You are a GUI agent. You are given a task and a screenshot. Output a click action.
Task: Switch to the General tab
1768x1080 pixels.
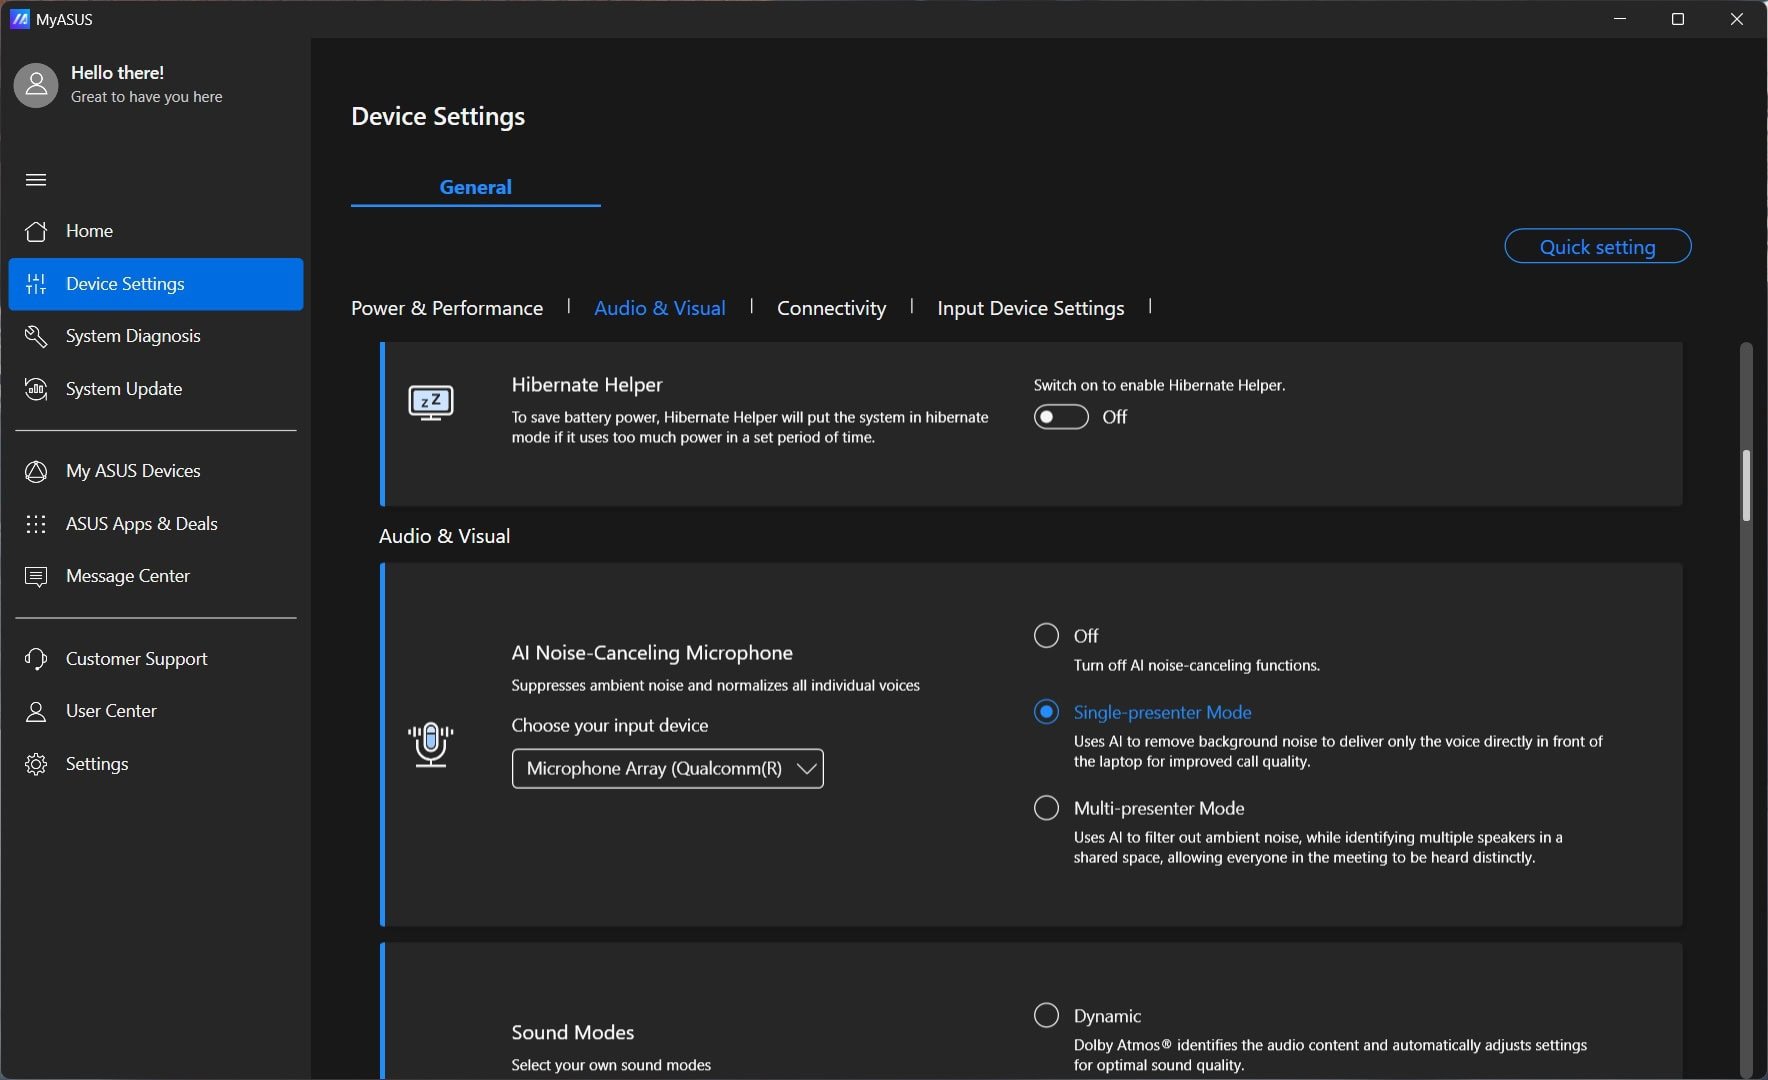(x=476, y=187)
